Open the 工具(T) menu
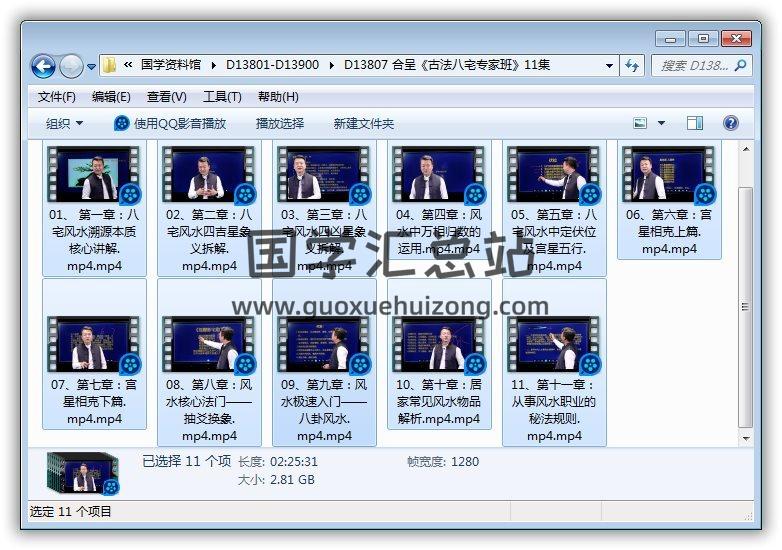Viewport: 782px width, 550px height. click(221, 96)
